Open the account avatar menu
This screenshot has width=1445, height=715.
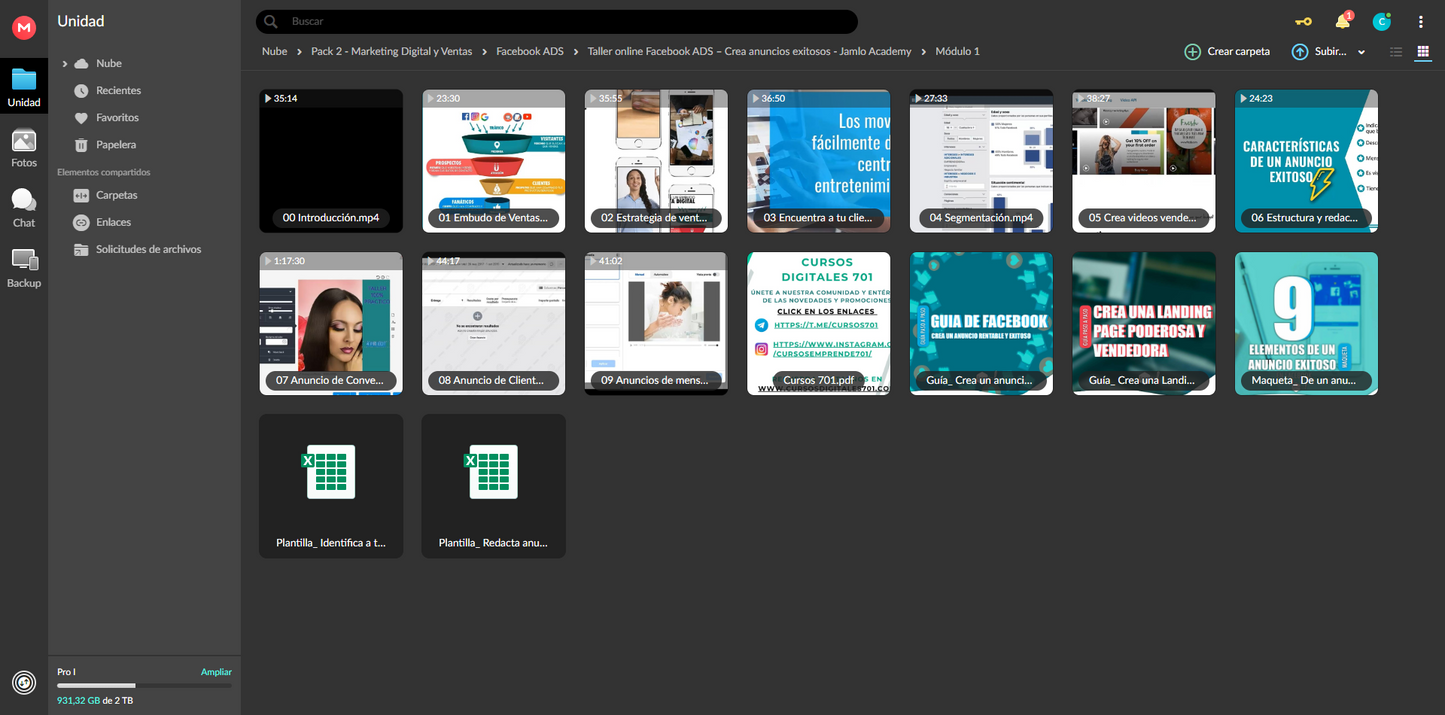[1381, 21]
